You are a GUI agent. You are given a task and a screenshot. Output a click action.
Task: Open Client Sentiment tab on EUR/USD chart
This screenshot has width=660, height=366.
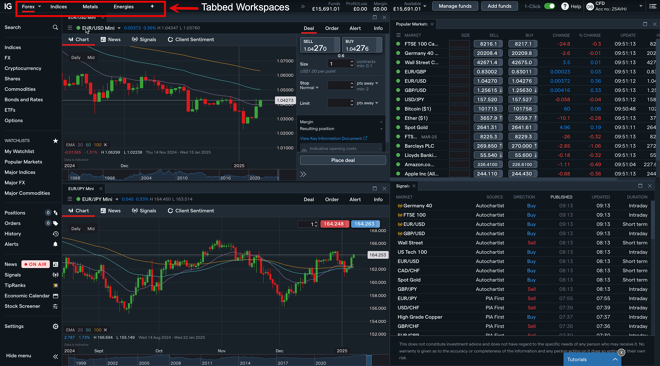click(191, 40)
